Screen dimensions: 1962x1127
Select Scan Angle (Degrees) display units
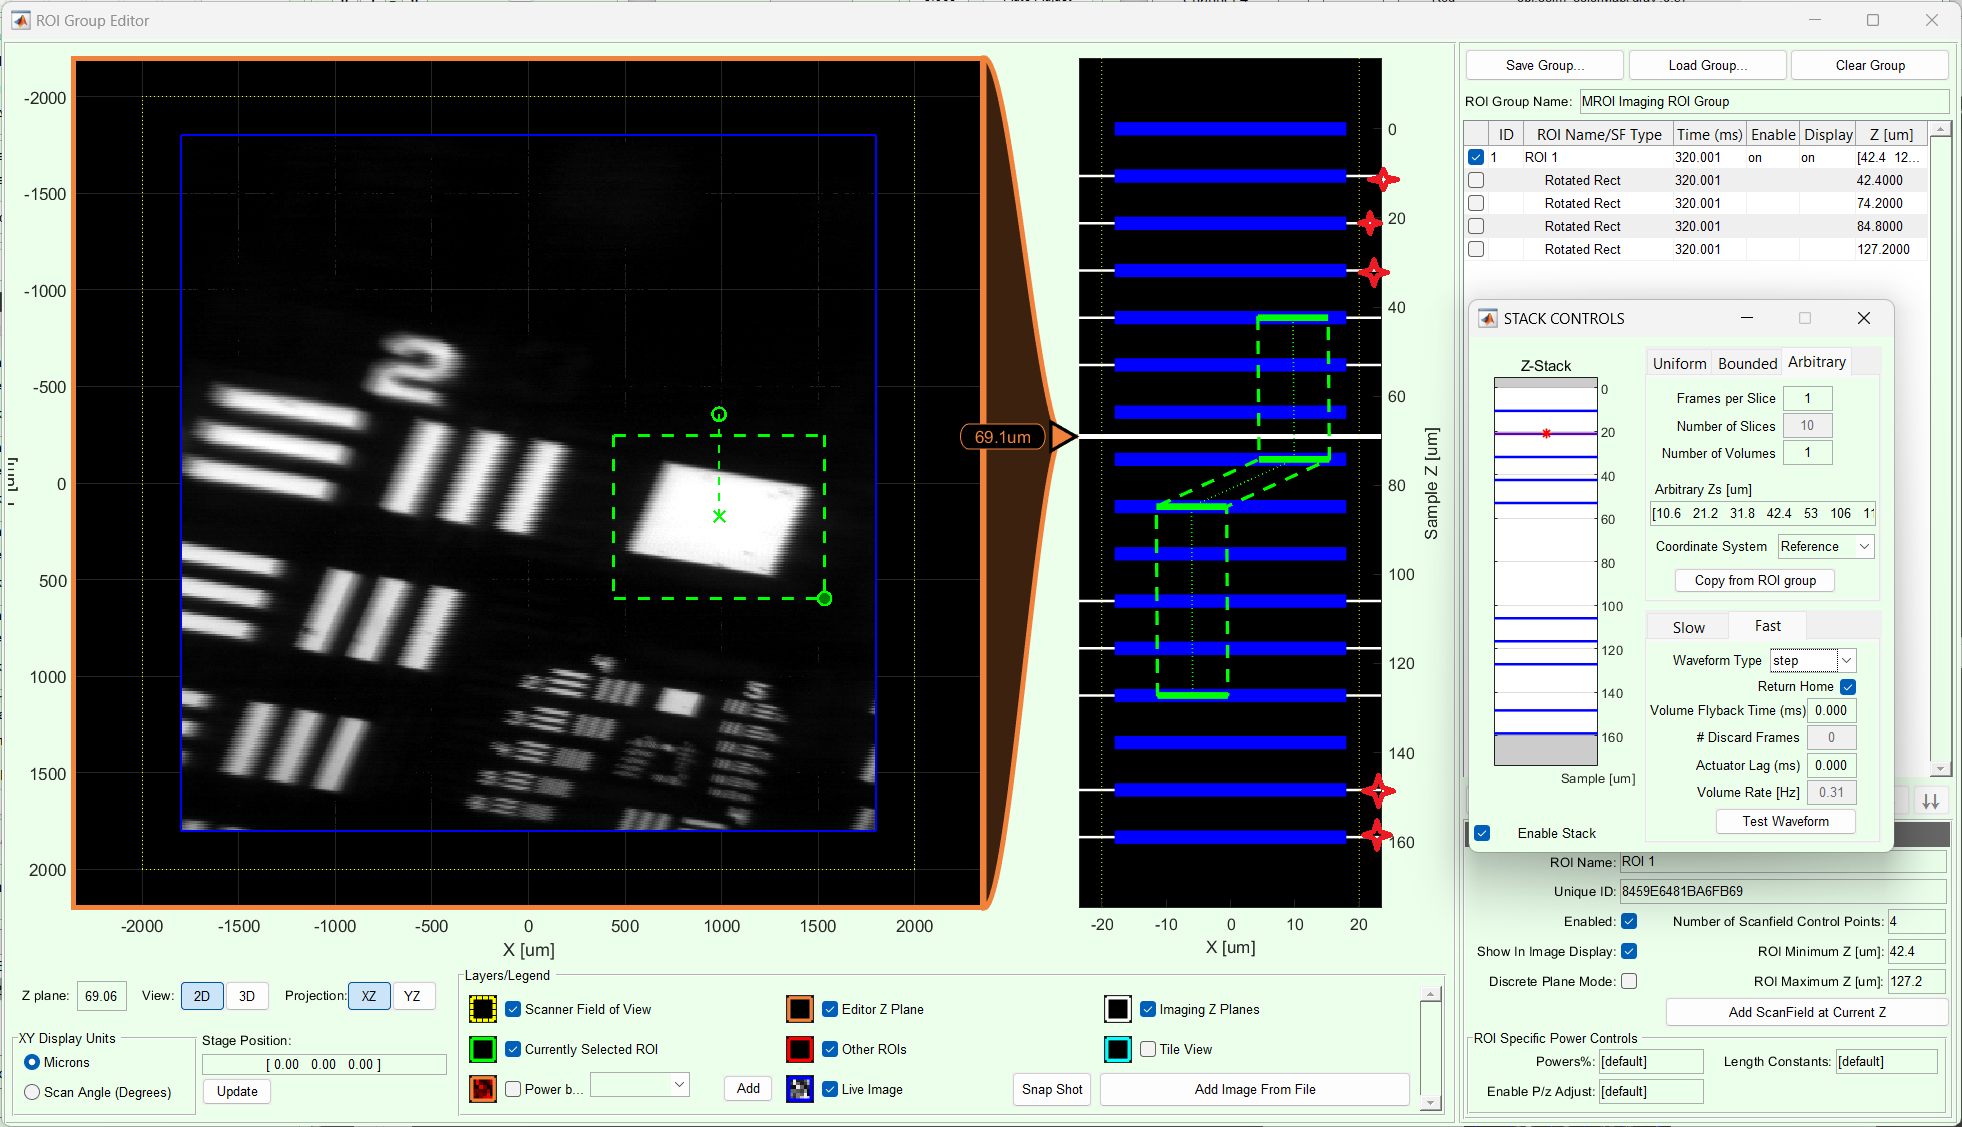pos(32,1092)
